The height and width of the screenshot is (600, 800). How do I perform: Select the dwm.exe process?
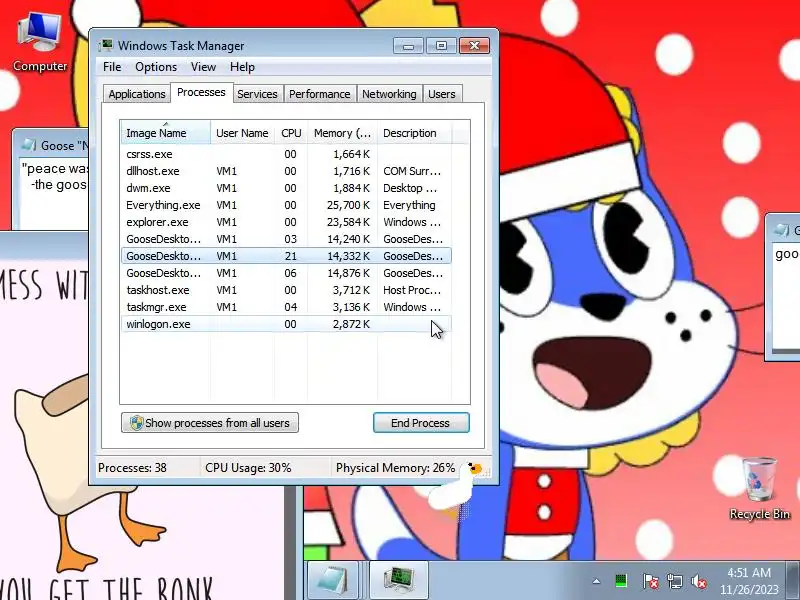coord(286,188)
